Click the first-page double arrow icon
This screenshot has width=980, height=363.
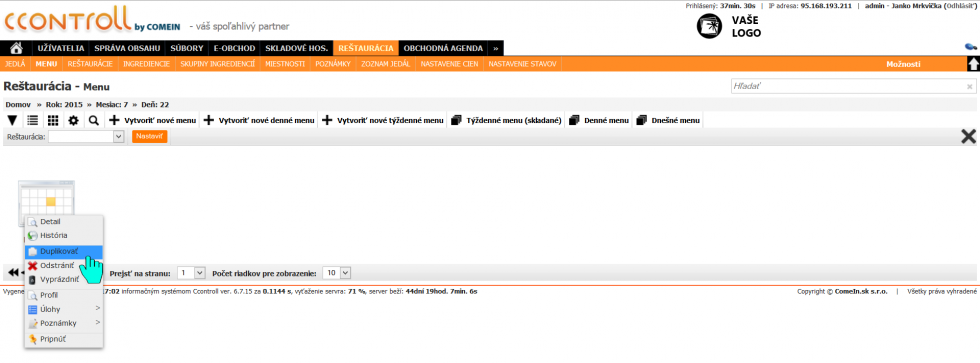click(12, 273)
